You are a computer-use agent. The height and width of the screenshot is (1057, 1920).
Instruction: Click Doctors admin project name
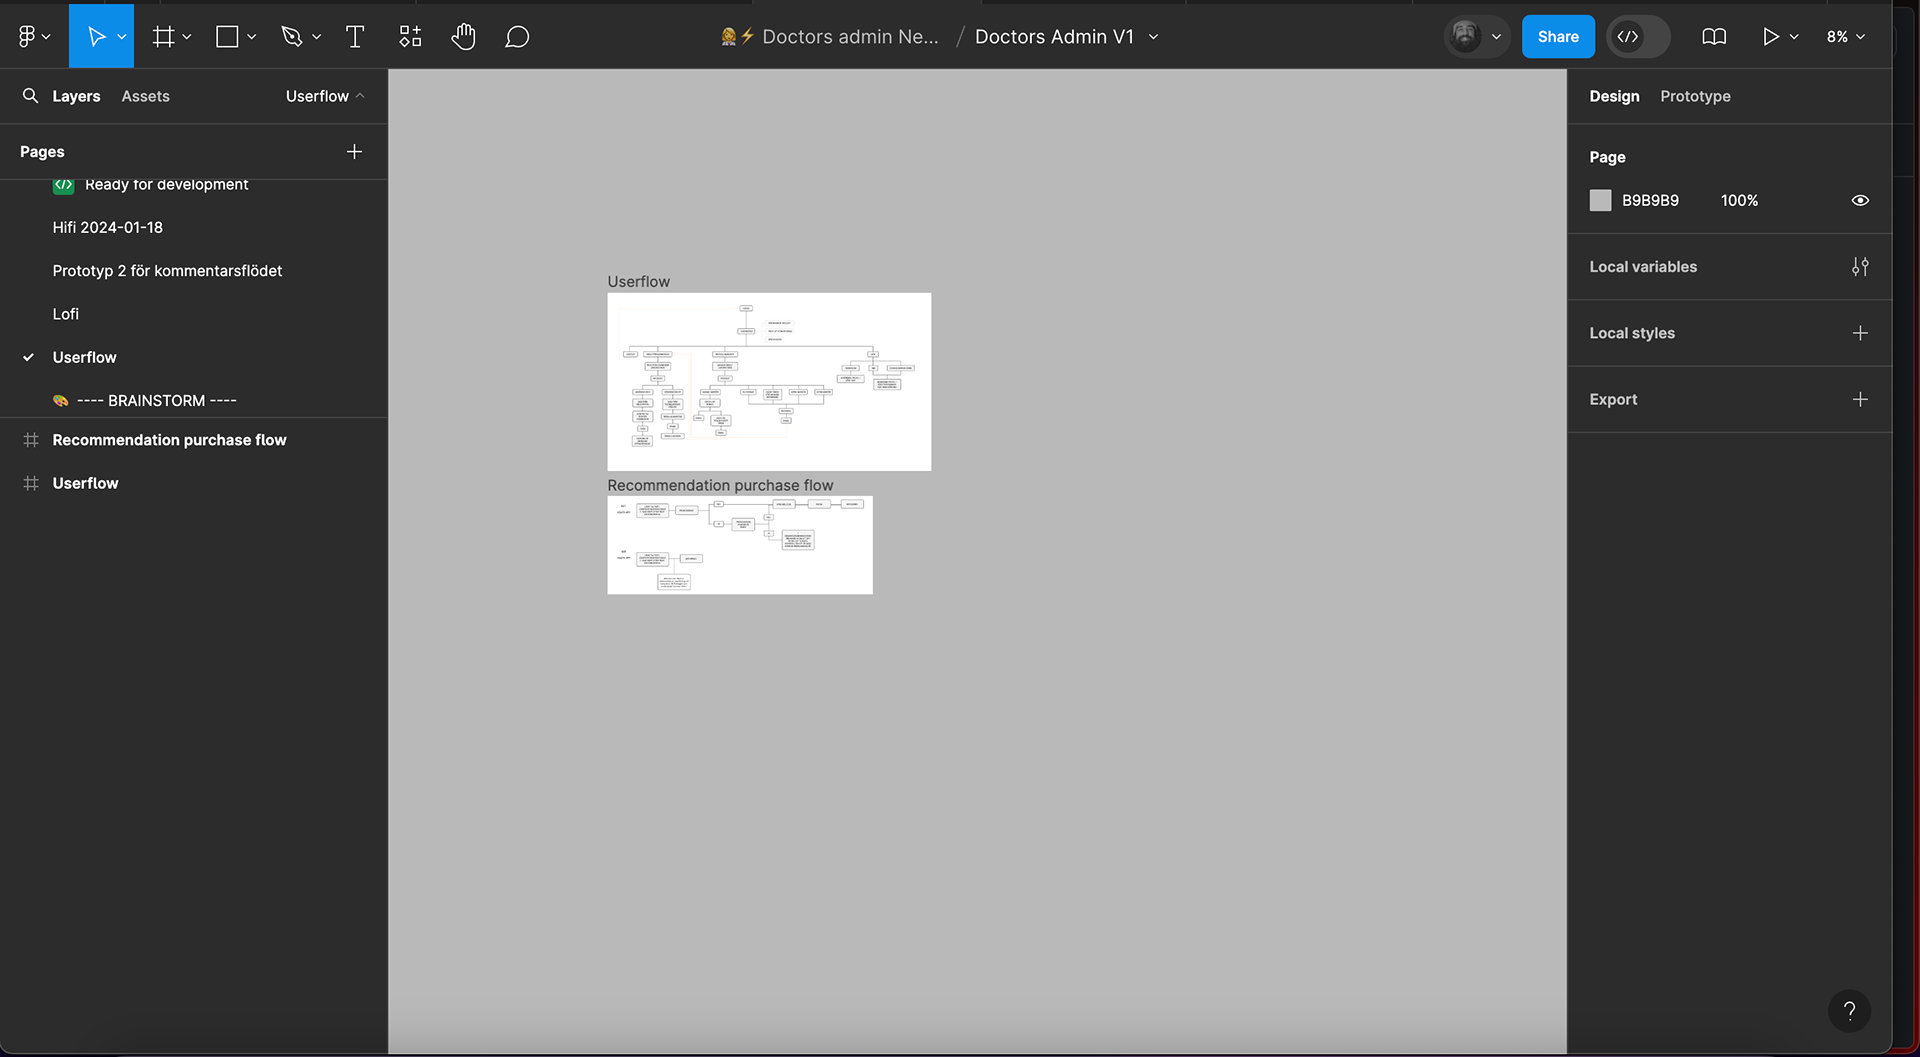[850, 37]
